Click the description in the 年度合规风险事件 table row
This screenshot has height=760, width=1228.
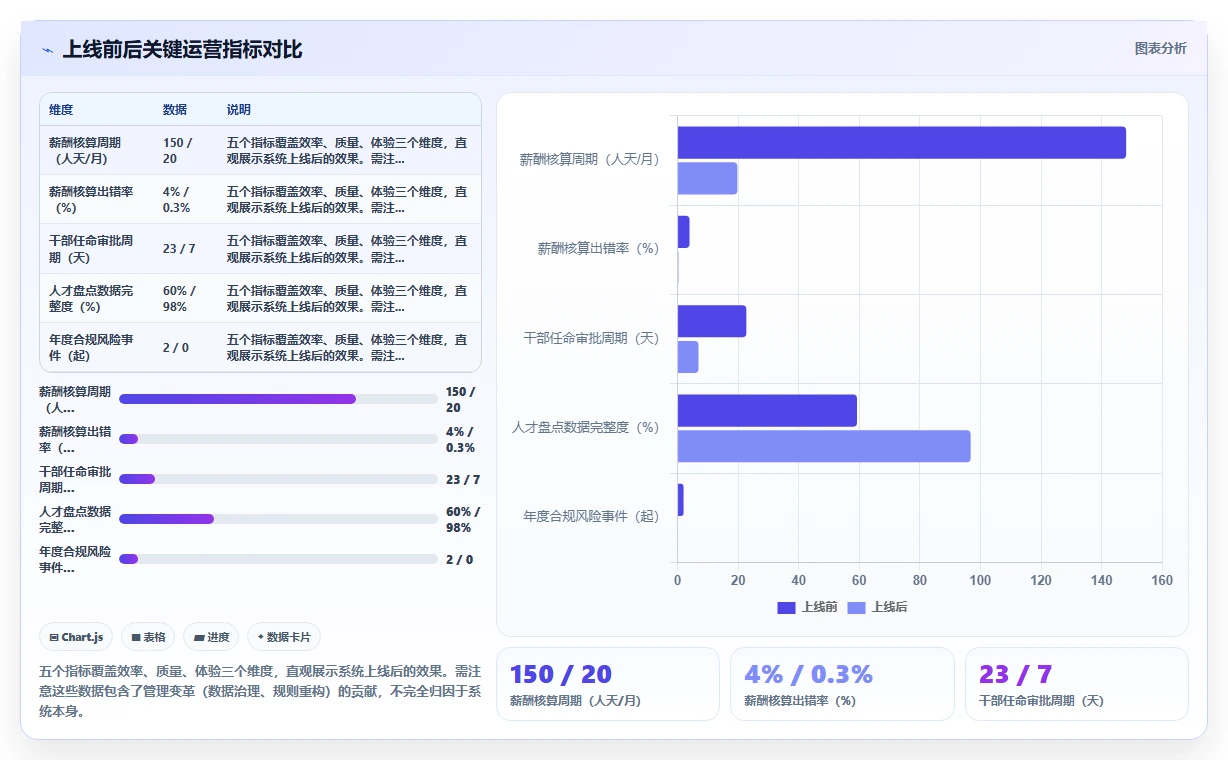tap(347, 347)
